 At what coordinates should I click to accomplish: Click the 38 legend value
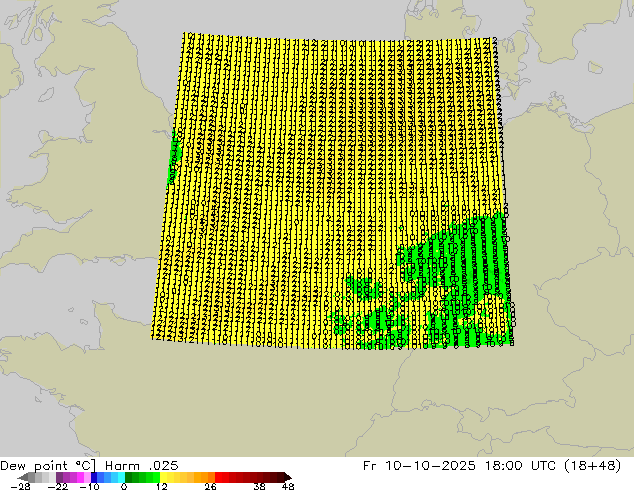[260, 487]
